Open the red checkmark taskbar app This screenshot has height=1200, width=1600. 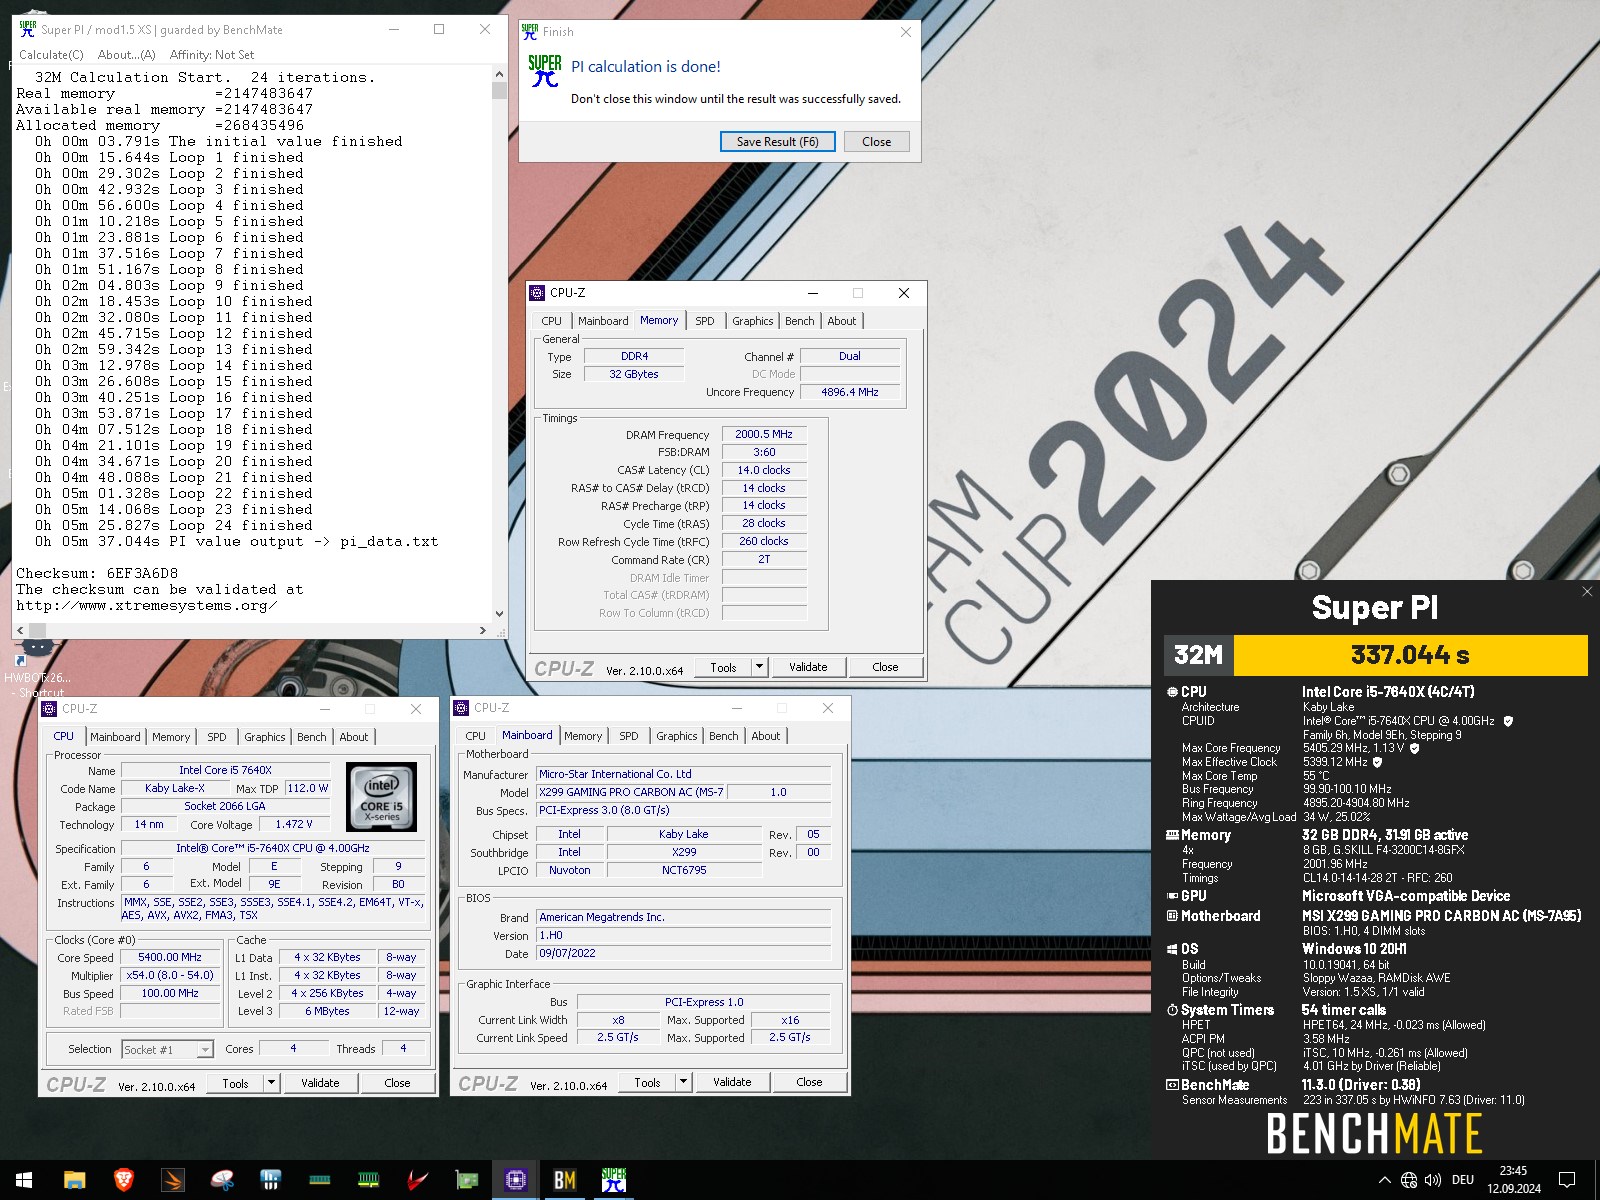(x=418, y=1180)
